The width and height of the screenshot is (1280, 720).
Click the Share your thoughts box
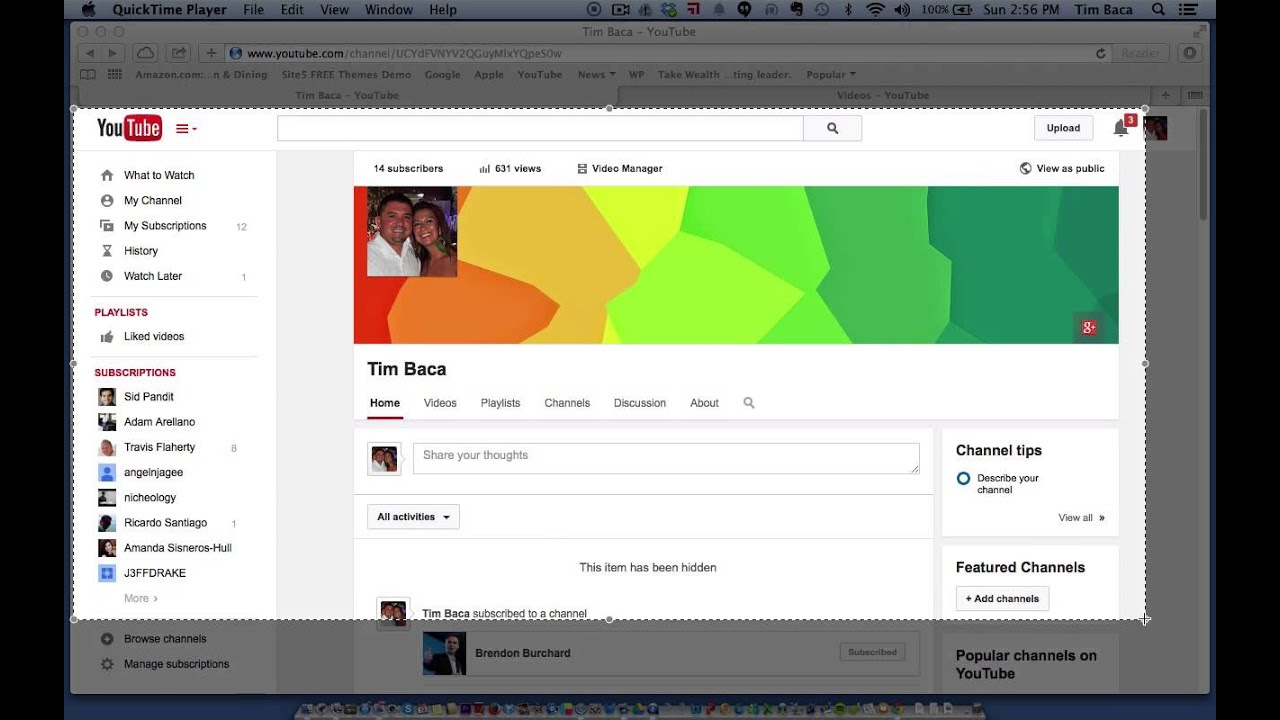(666, 459)
